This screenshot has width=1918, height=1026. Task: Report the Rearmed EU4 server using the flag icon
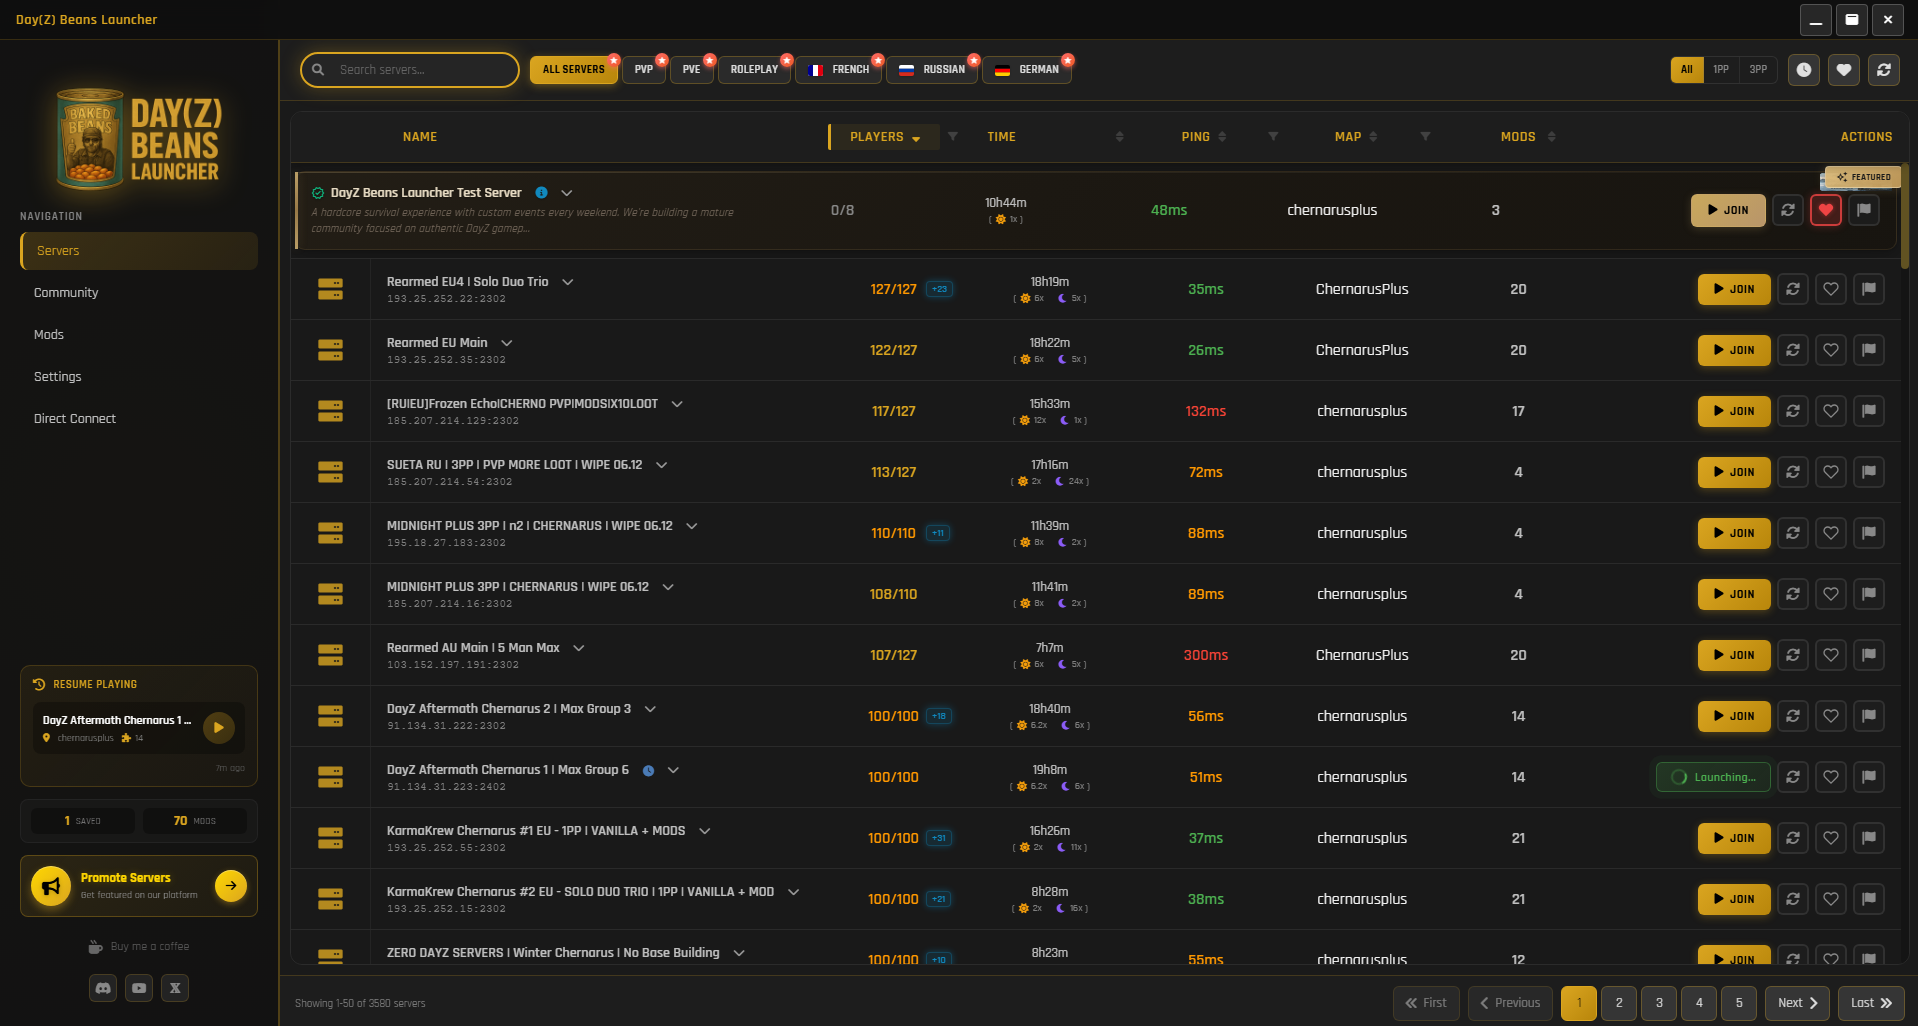point(1869,289)
